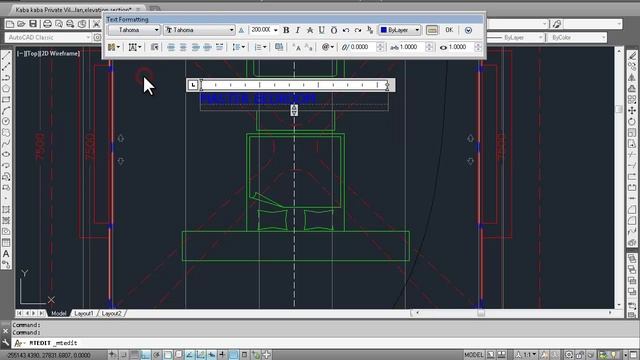Center paragraph text
This screenshot has height=360, width=640.
click(183, 47)
